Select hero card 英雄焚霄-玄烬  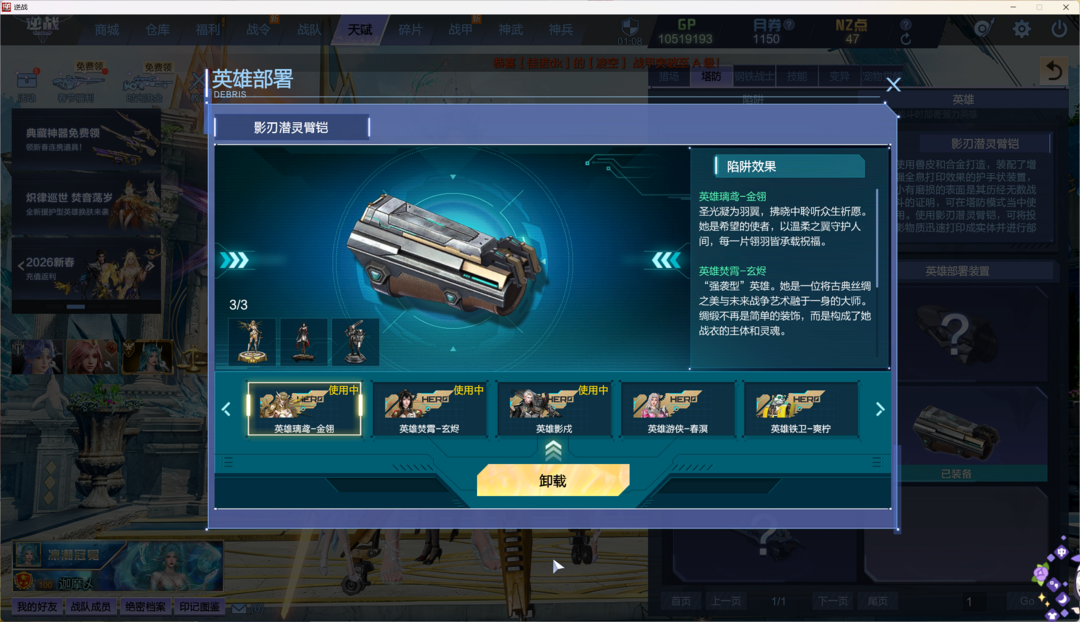pyautogui.click(x=429, y=409)
